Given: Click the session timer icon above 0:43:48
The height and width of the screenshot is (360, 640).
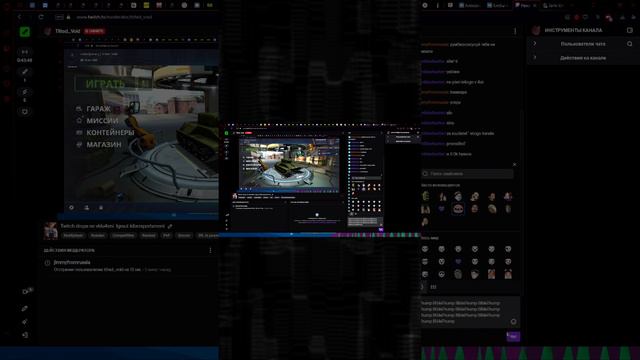Looking at the screenshot, I should 25,52.
